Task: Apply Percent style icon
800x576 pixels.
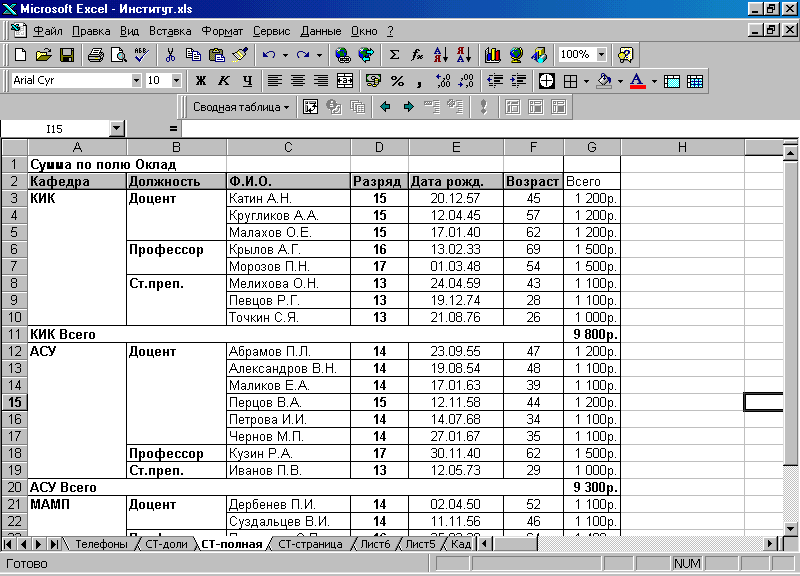Action: click(397, 81)
